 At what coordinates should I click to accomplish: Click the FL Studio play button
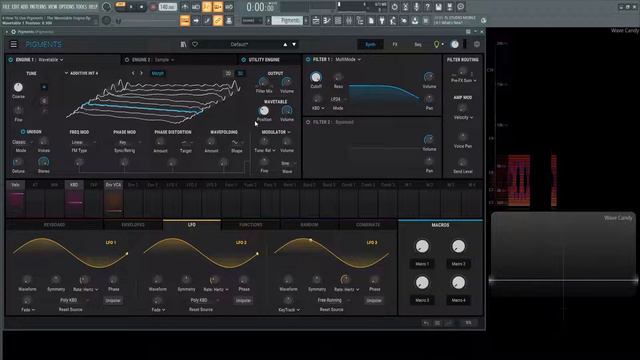click(131, 7)
